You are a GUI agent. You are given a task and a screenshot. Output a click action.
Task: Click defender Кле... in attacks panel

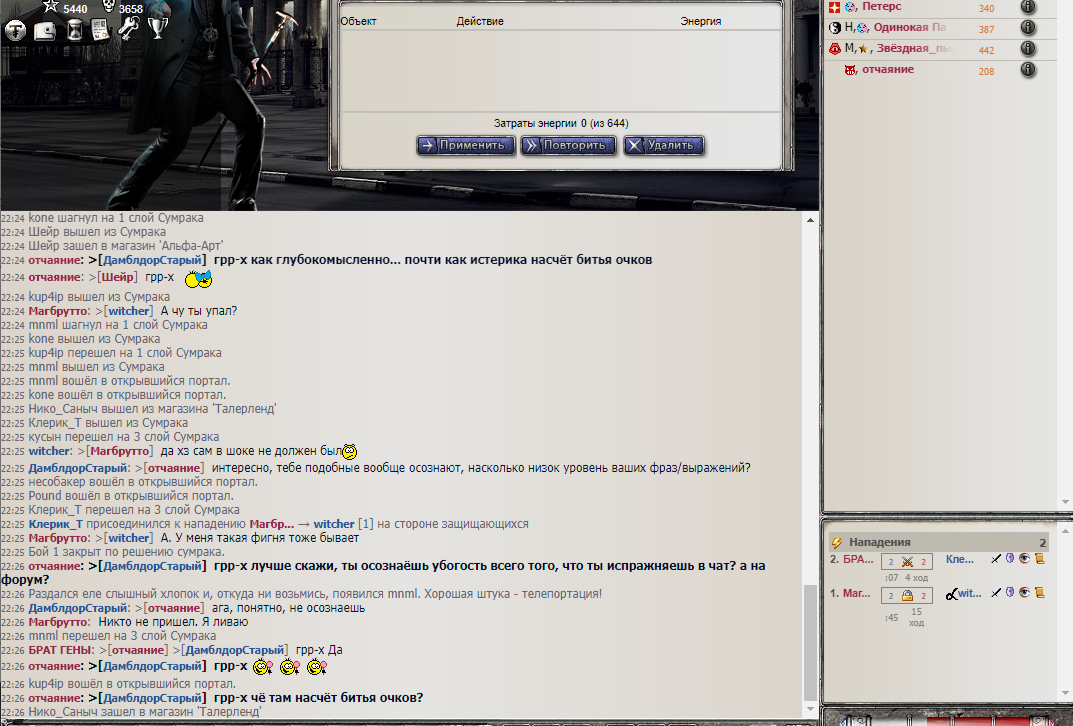pos(959,559)
